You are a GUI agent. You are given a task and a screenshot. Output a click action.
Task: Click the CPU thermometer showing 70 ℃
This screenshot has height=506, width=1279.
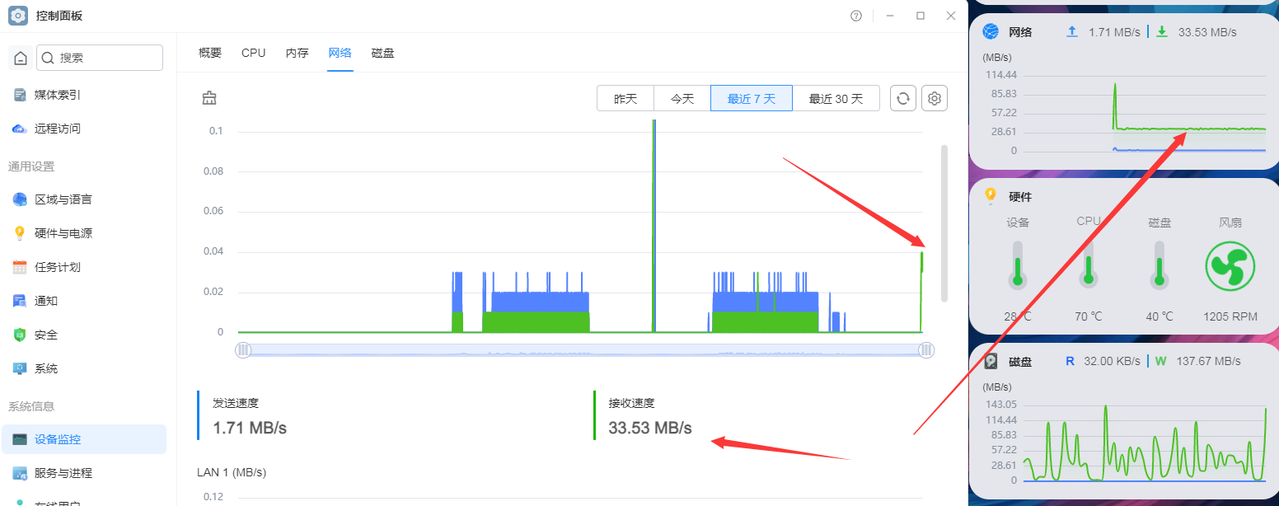tap(1088, 265)
